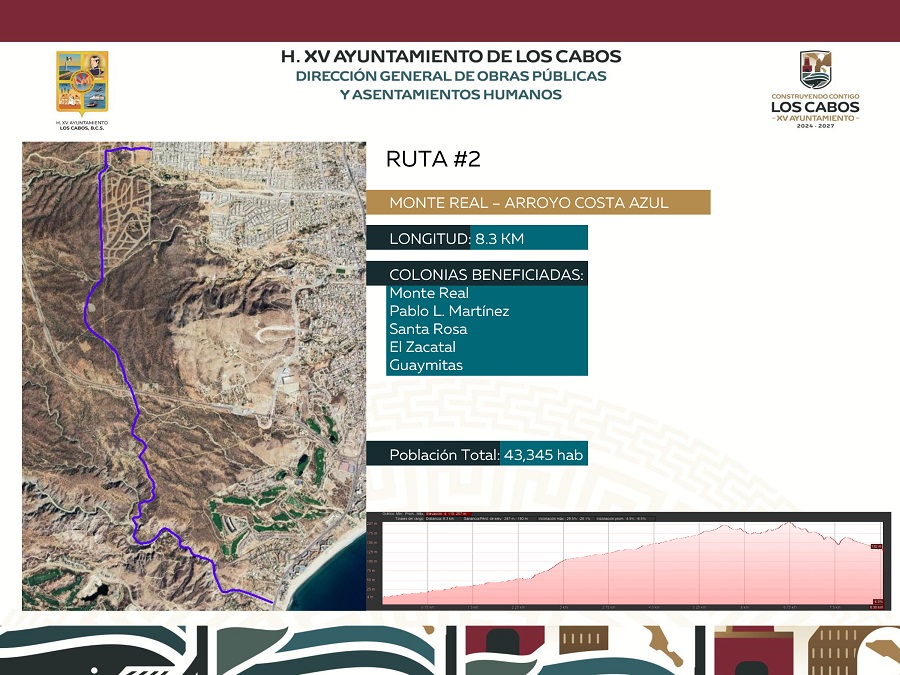Select 'Santa Rosa' in the colonias list

(428, 329)
